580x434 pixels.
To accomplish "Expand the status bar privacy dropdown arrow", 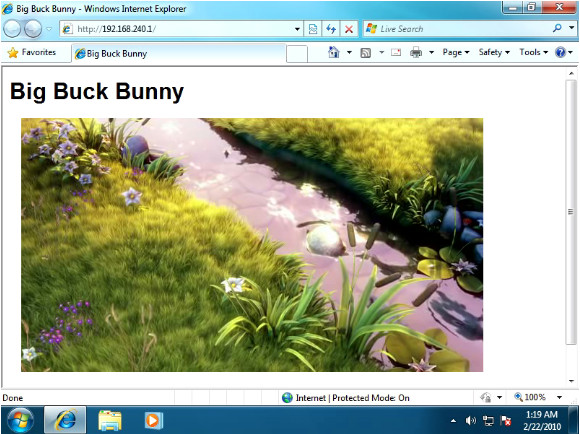I will [x=499, y=398].
